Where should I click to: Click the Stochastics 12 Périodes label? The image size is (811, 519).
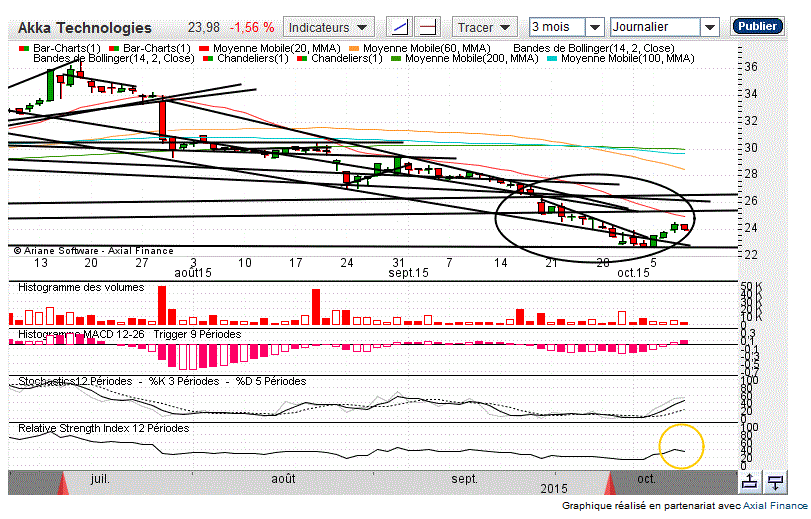(x=75, y=381)
